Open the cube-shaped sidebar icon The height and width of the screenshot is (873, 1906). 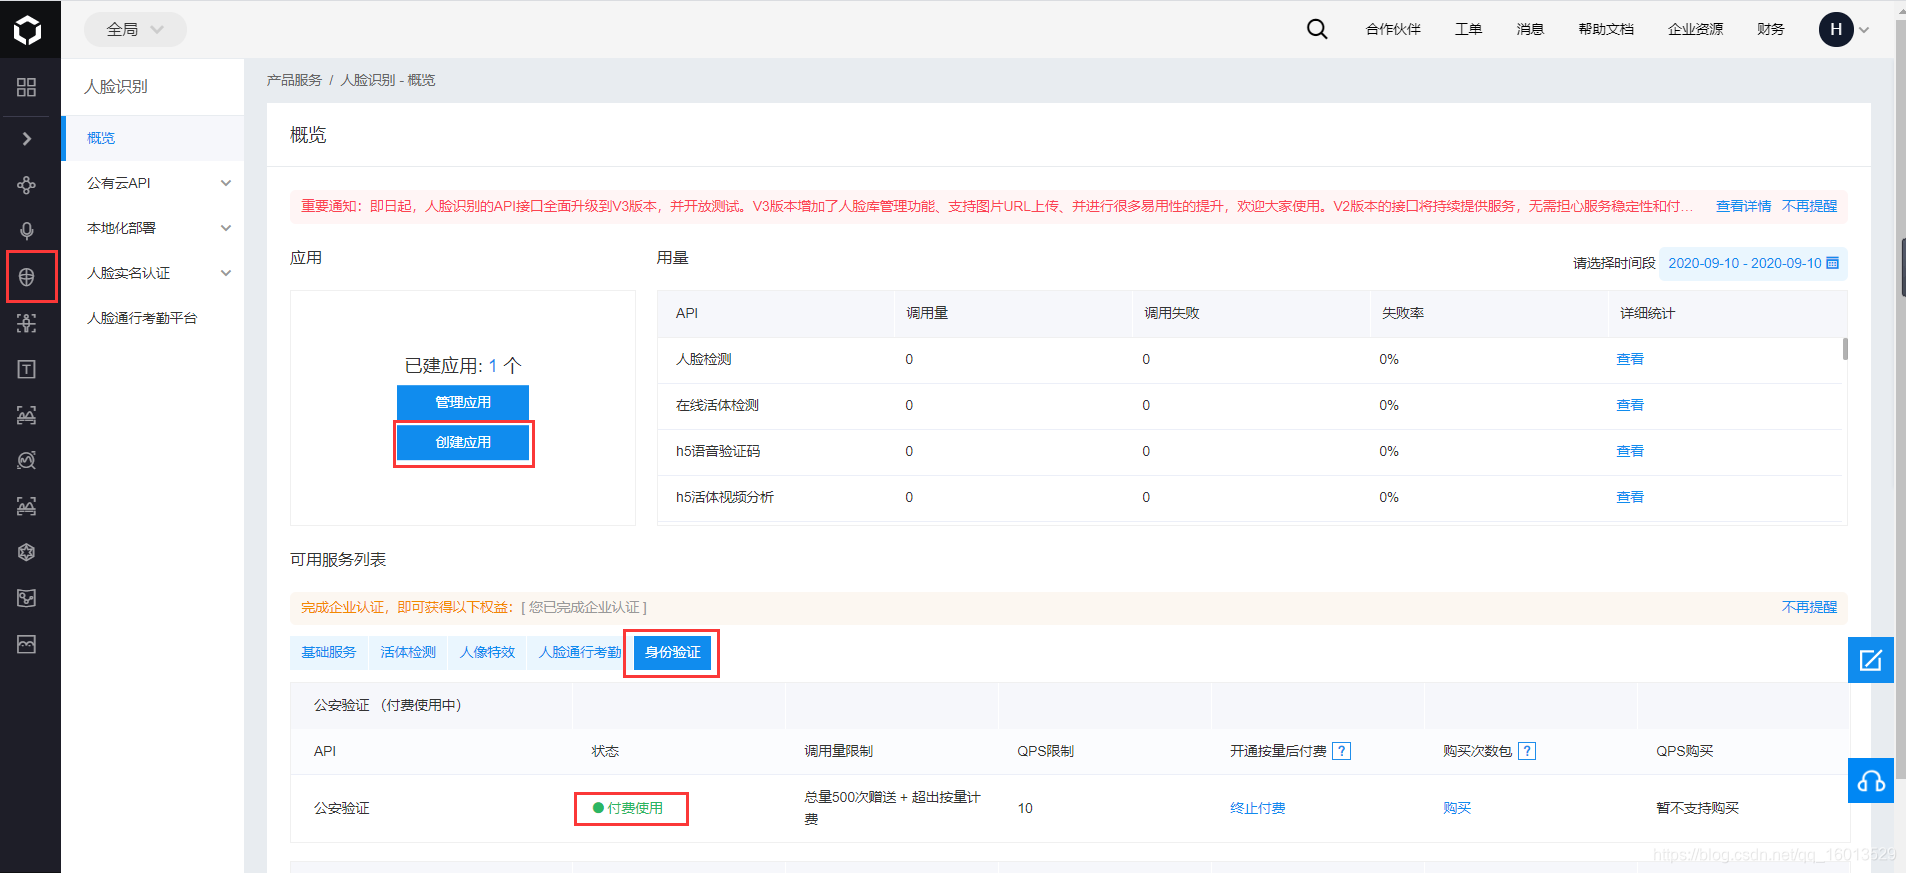(27, 552)
